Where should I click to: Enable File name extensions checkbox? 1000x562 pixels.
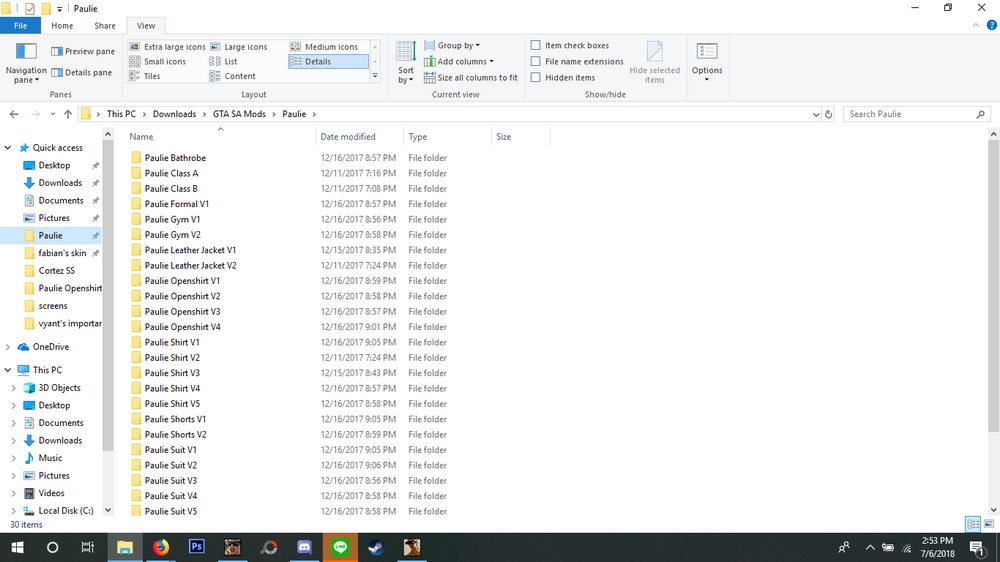[x=536, y=61]
